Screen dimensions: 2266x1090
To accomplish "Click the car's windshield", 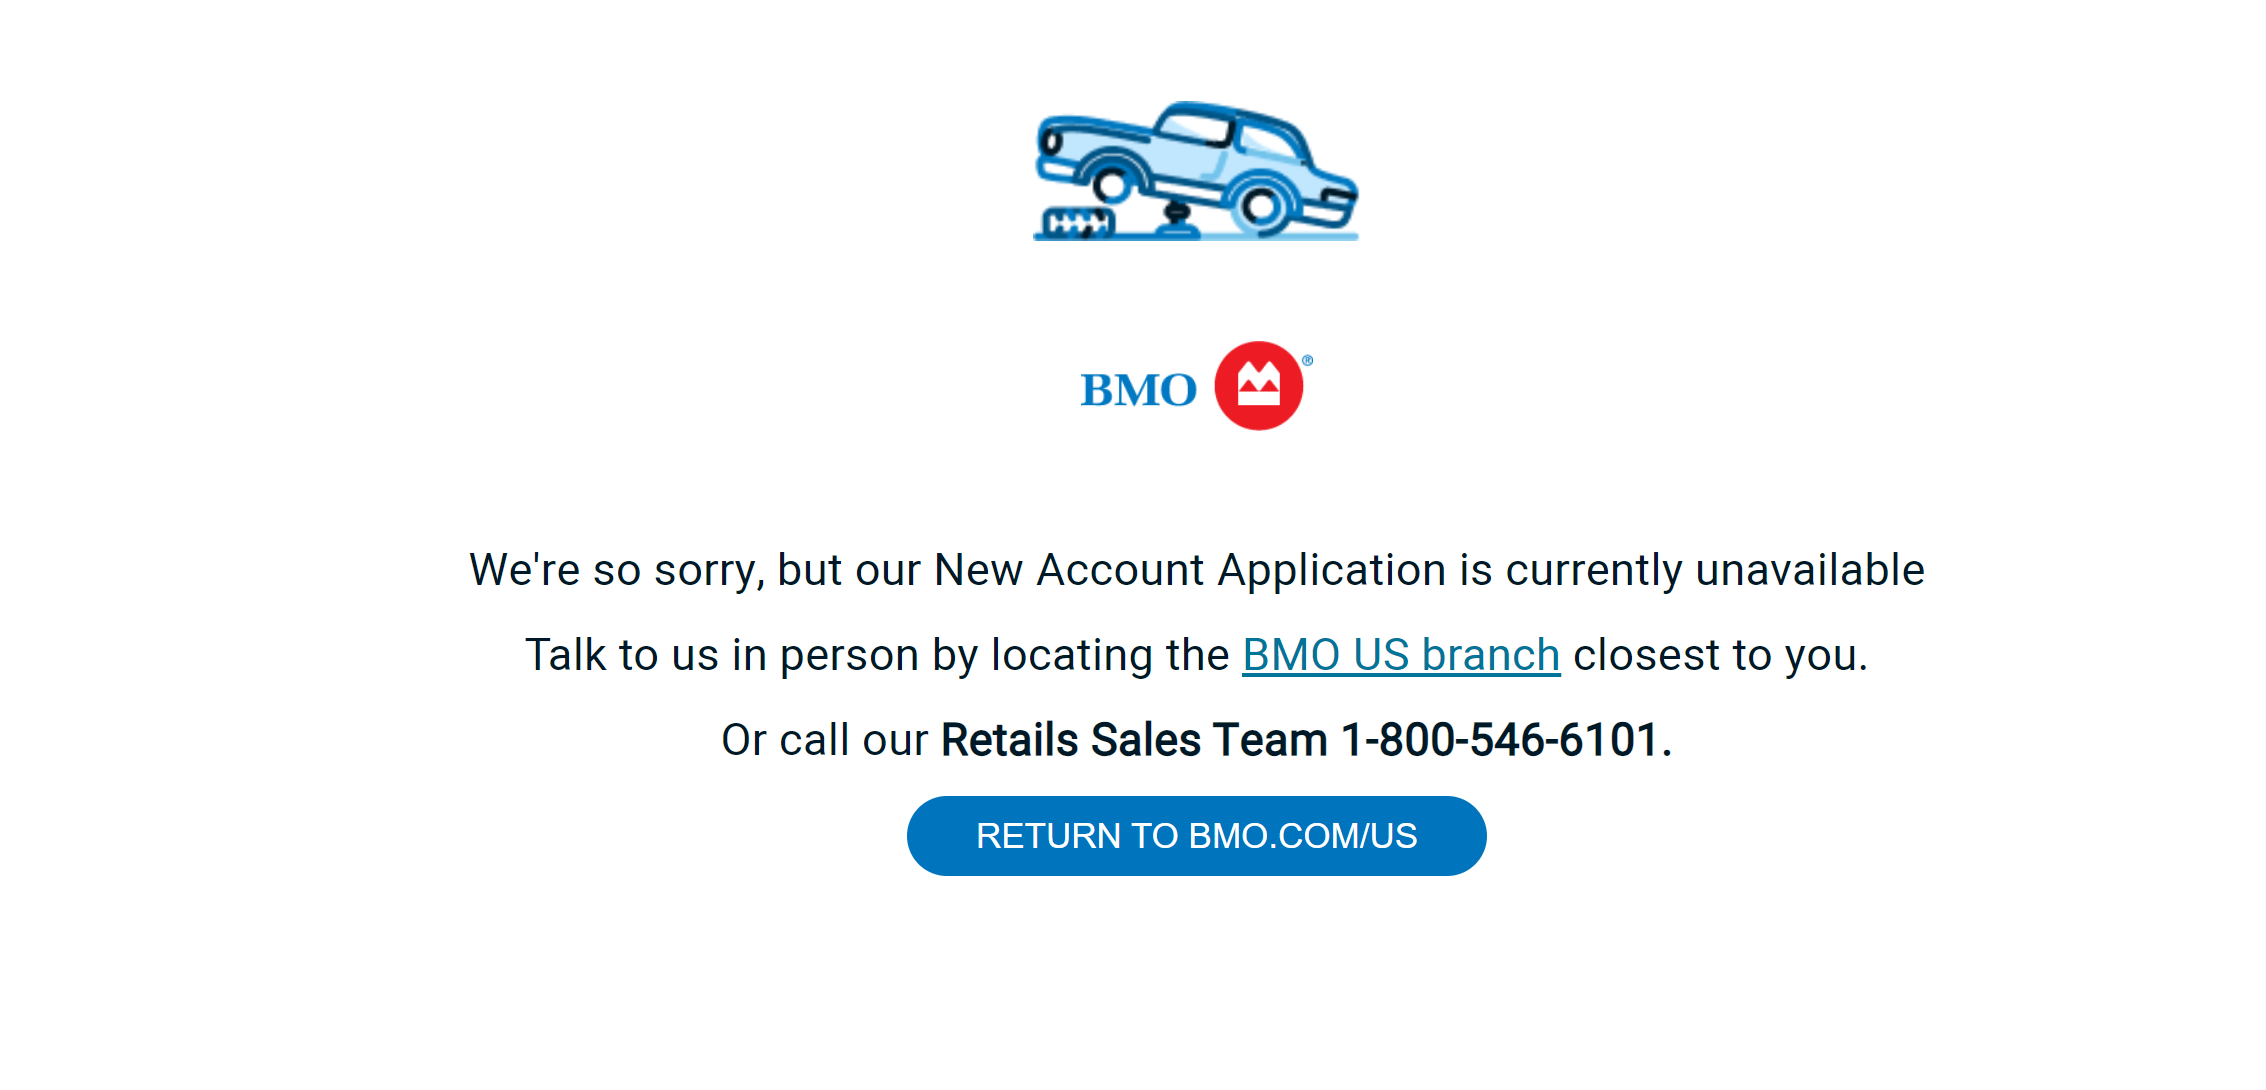I will click(1195, 129).
